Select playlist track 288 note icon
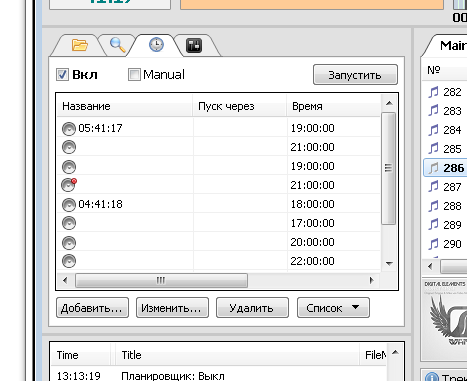This screenshot has width=467, height=381. (x=433, y=206)
